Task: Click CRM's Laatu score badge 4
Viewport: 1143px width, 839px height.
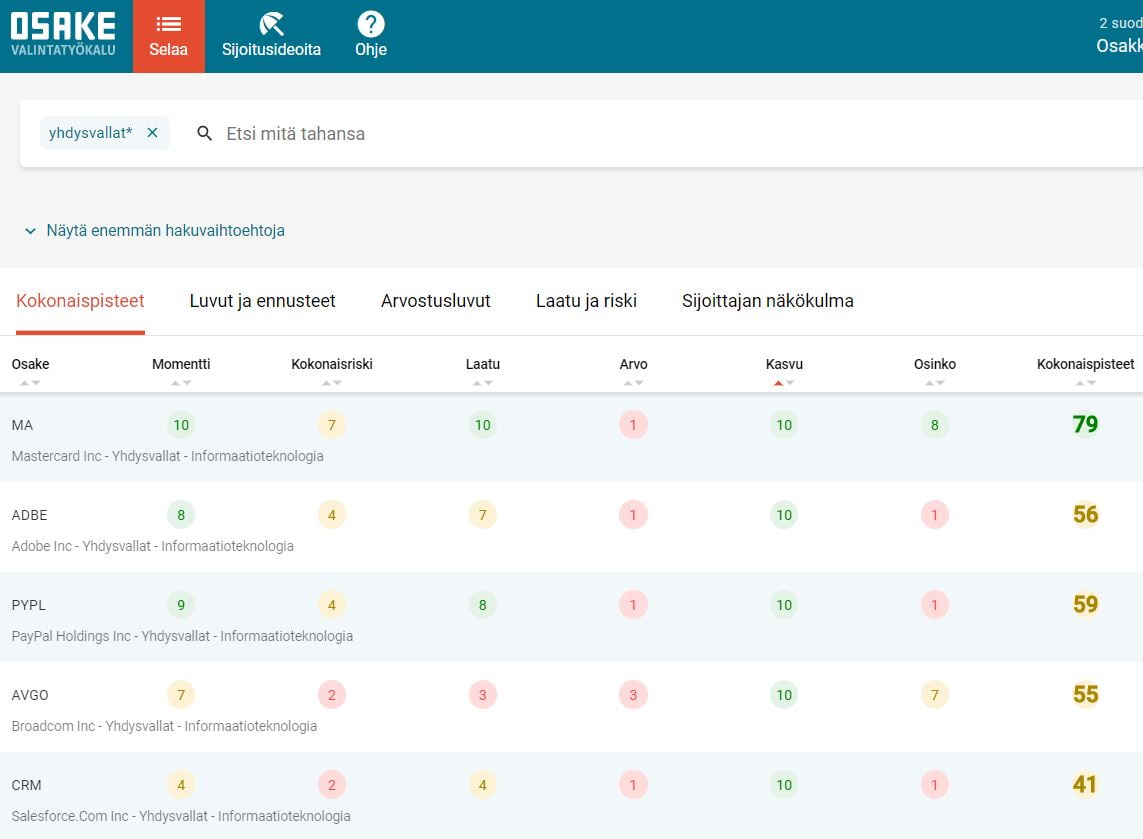Action: (x=483, y=785)
